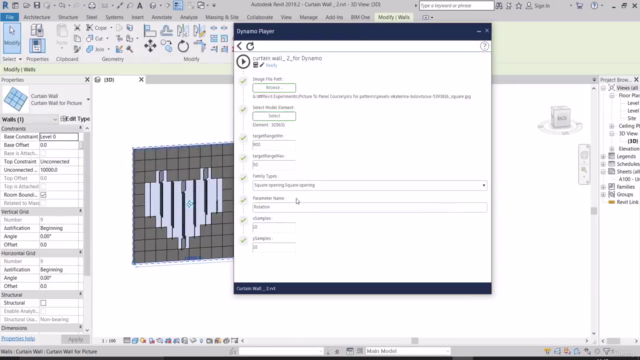Click the Base Constraint value field
The height and width of the screenshot is (360, 640).
click(x=59, y=137)
